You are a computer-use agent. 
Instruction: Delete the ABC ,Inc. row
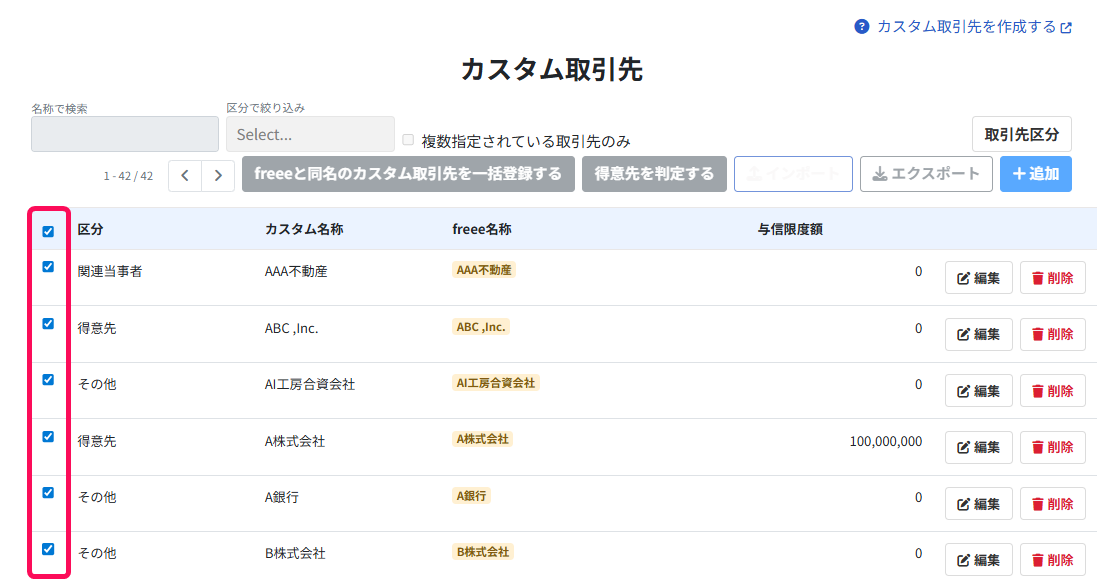pyautogui.click(x=1052, y=334)
